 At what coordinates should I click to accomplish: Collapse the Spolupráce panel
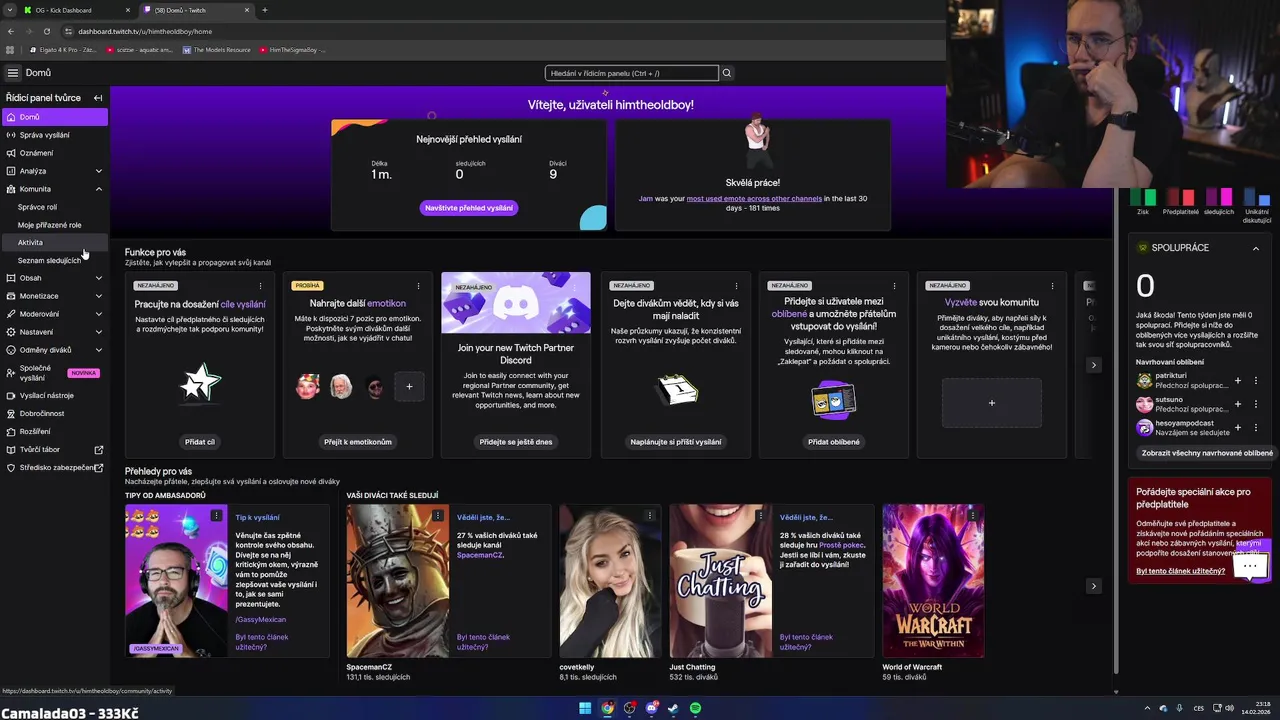click(1256, 248)
